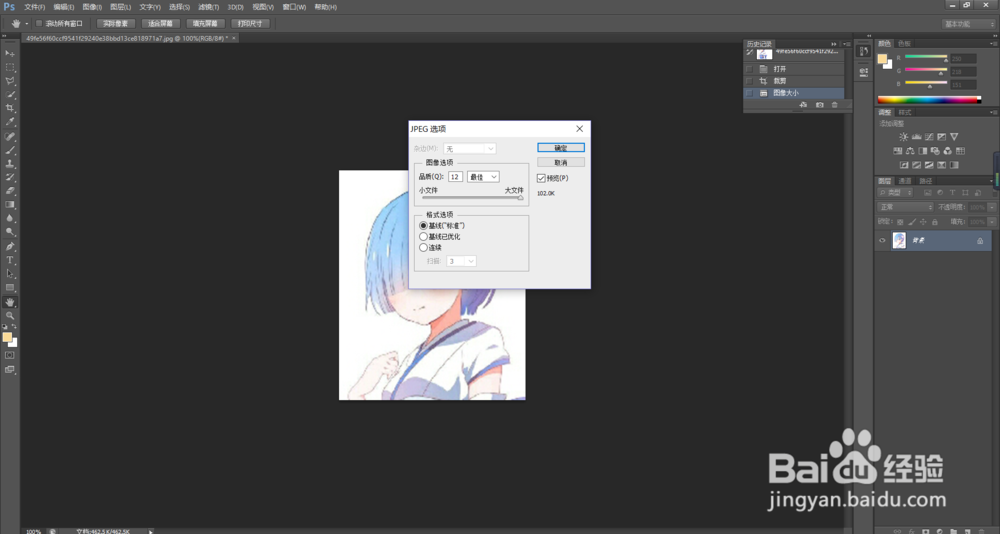Select the Rectangle shape tool
This screenshot has height=534, width=1000.
tap(10, 288)
